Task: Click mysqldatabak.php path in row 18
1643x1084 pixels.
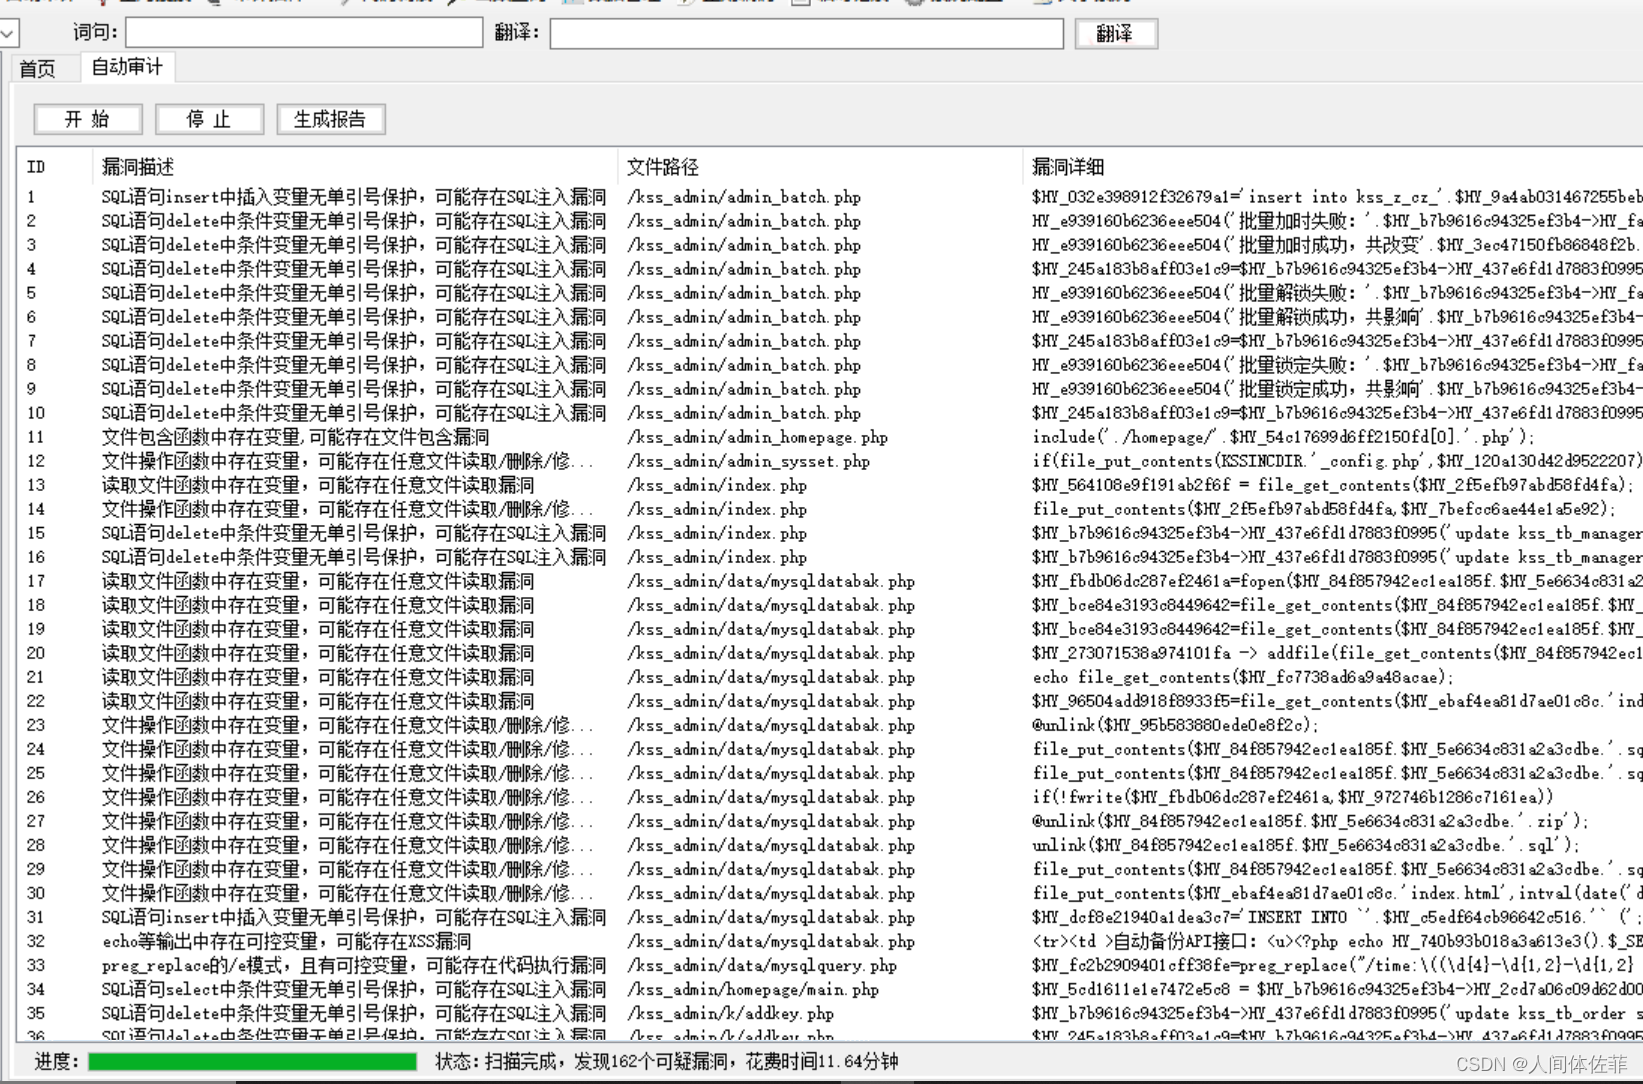Action: [771, 605]
